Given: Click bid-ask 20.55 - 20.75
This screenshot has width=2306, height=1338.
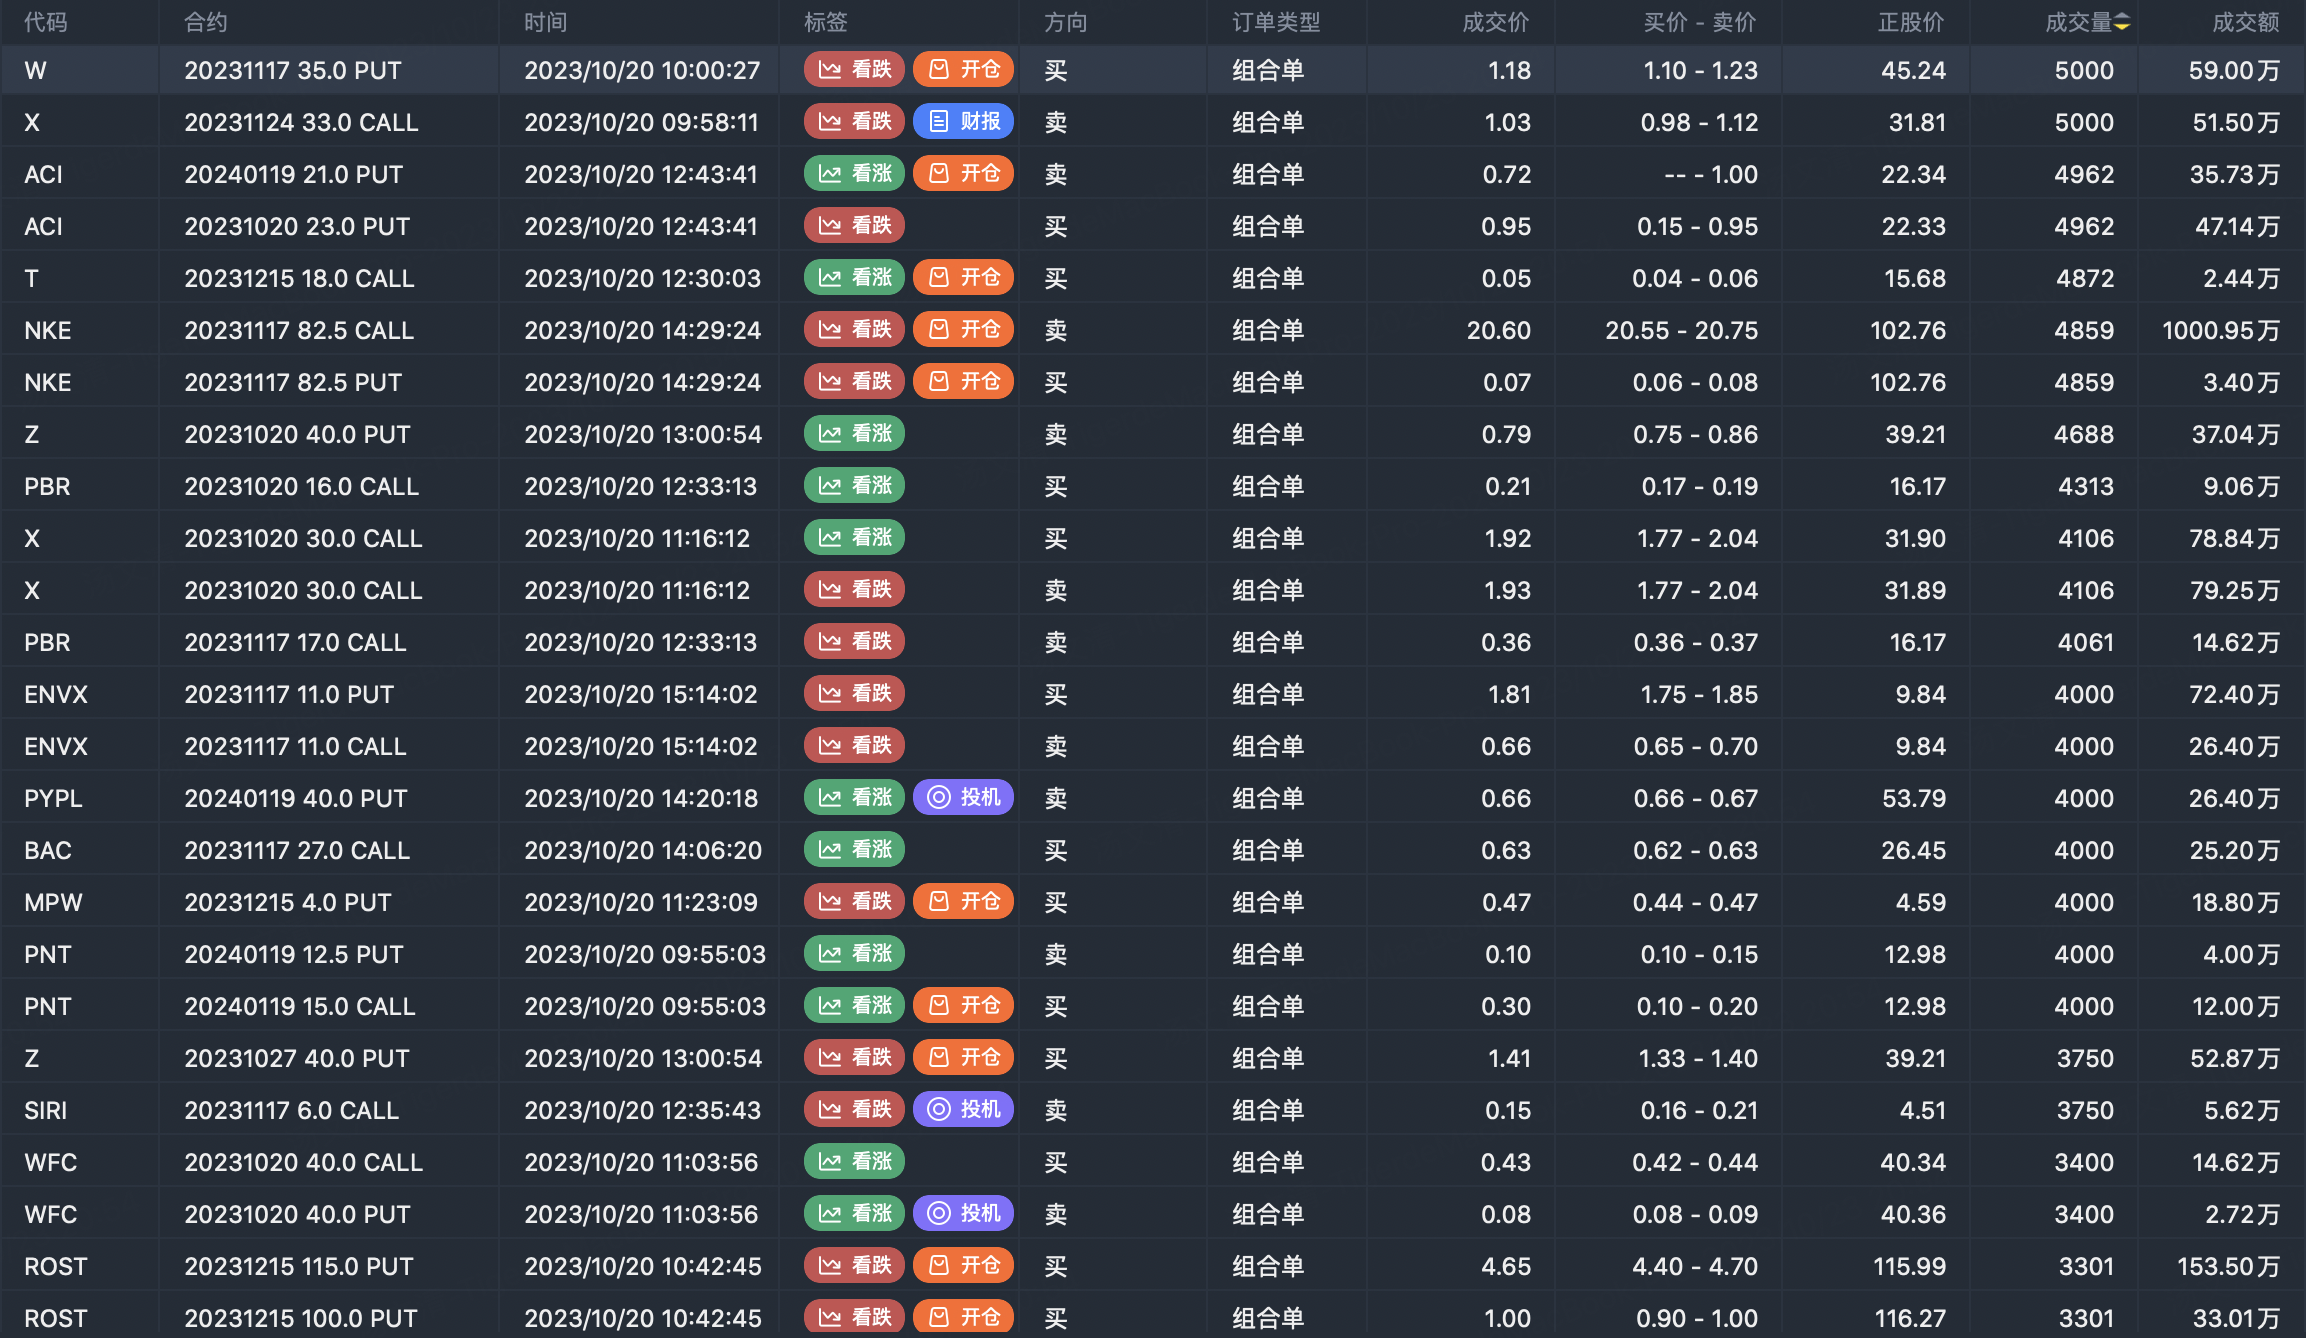Looking at the screenshot, I should point(1681,330).
